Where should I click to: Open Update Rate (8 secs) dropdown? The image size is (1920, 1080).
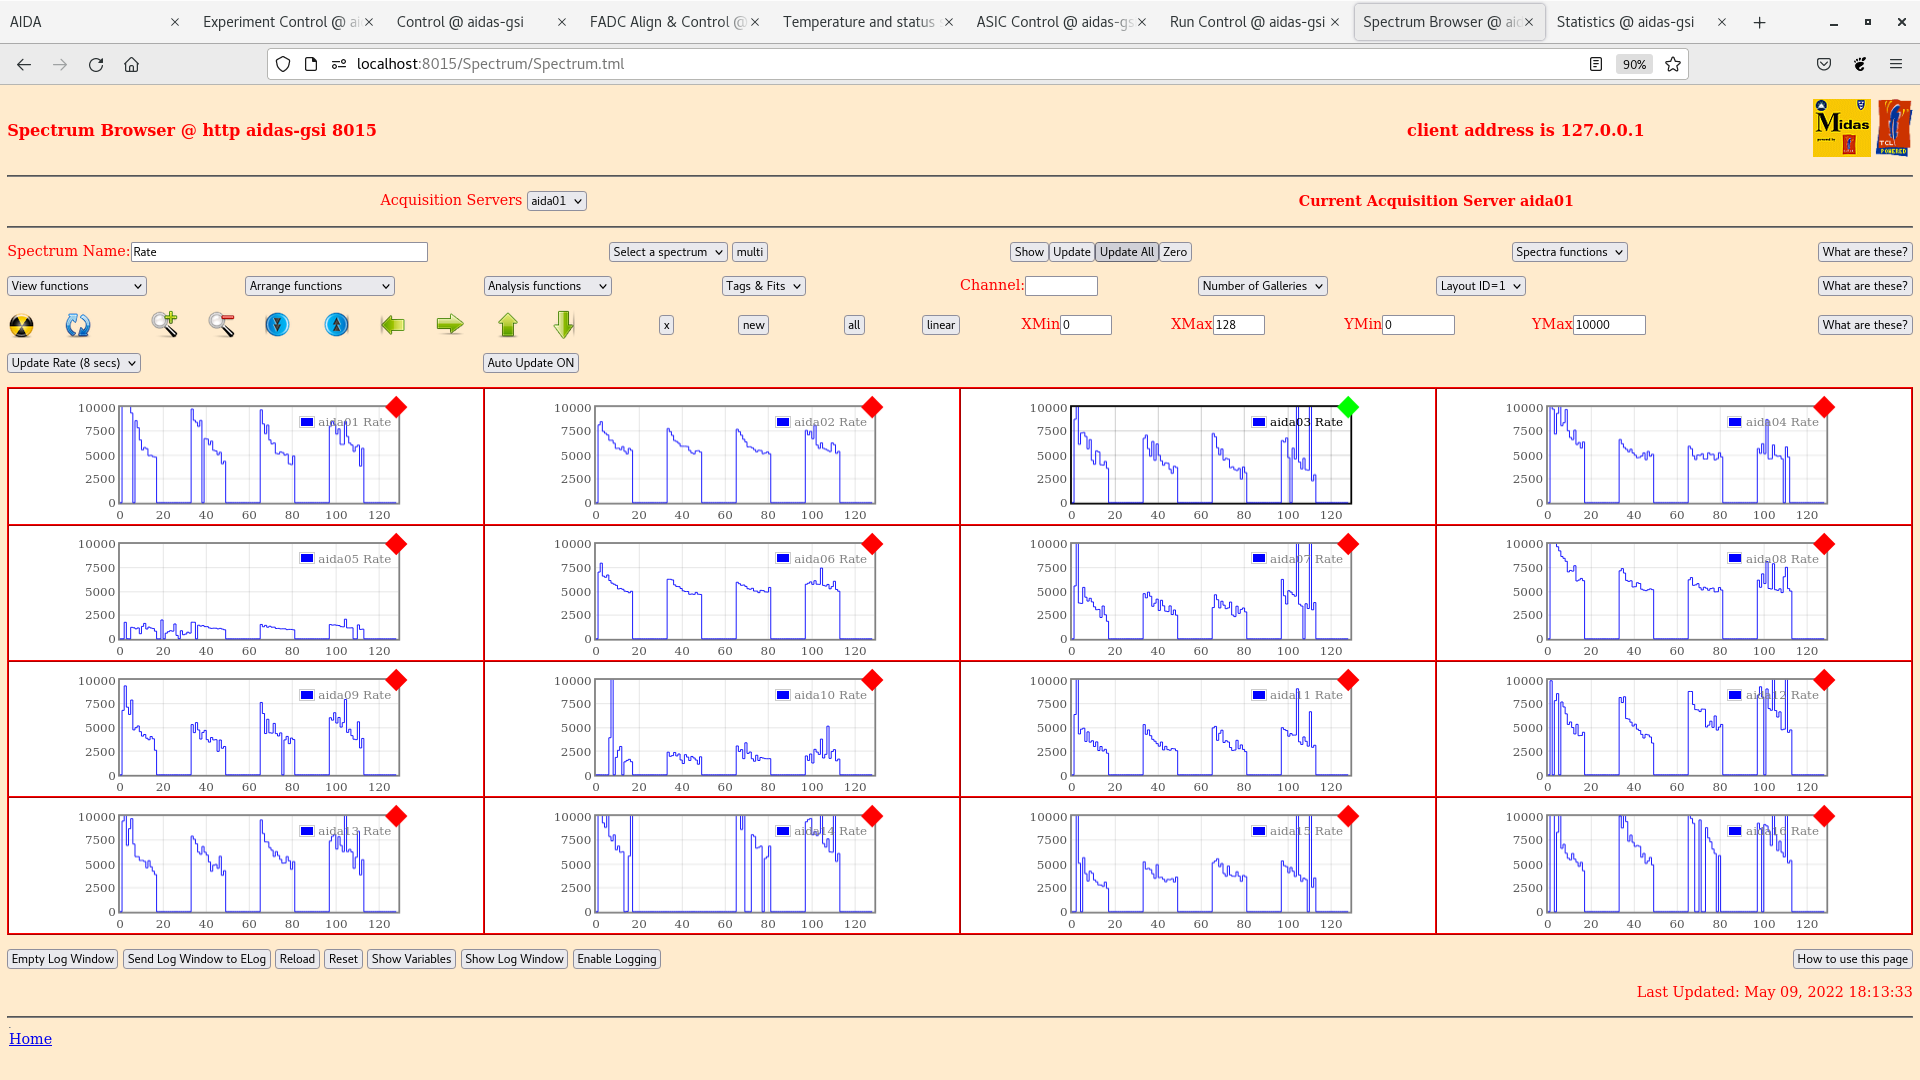[74, 363]
